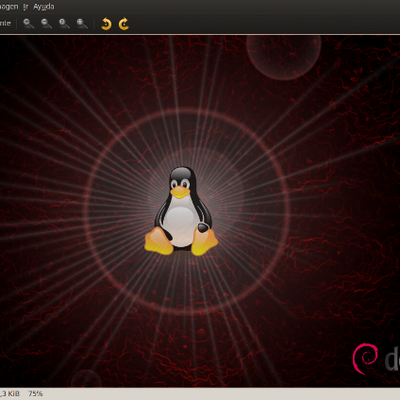This screenshot has width=400, height=400.
Task: Fit image to window icon
Action: click(82, 24)
